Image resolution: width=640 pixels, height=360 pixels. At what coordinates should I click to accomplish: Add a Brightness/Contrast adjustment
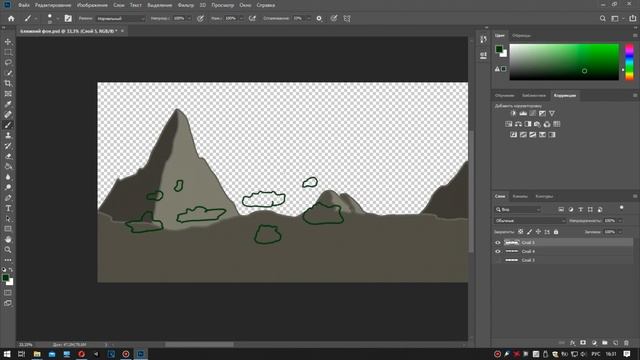[513, 113]
